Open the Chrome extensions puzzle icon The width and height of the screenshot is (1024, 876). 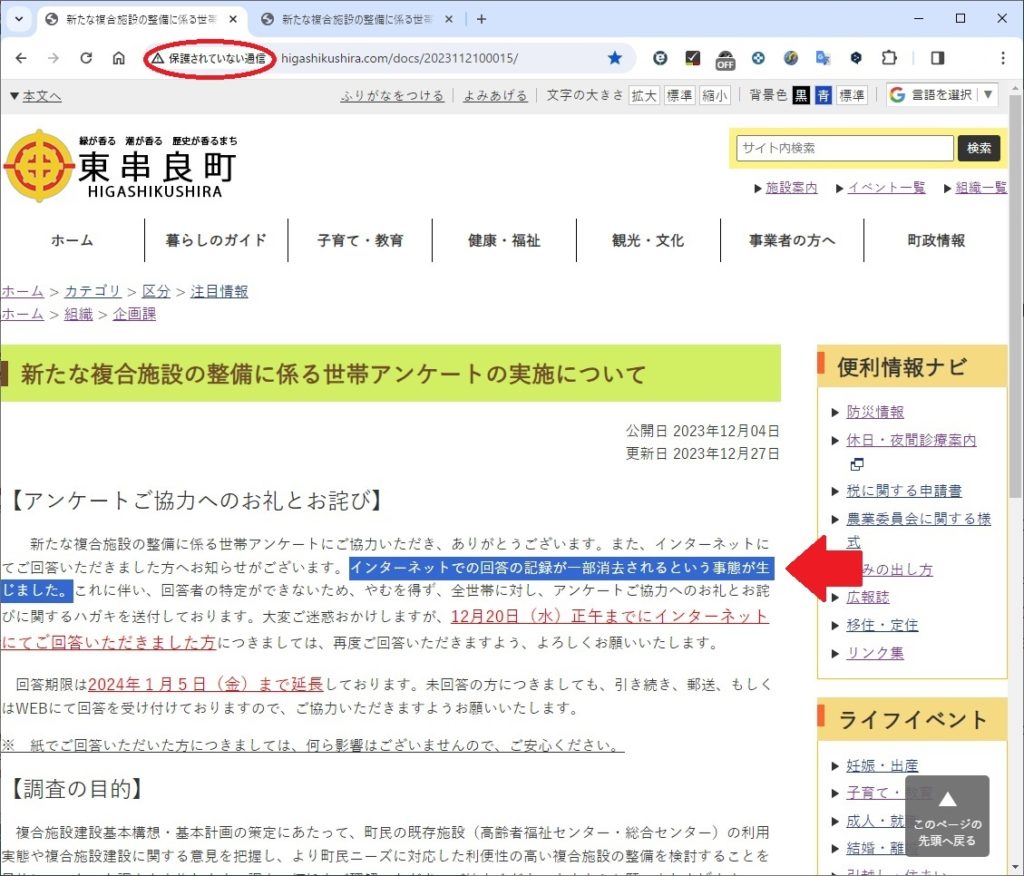(889, 58)
